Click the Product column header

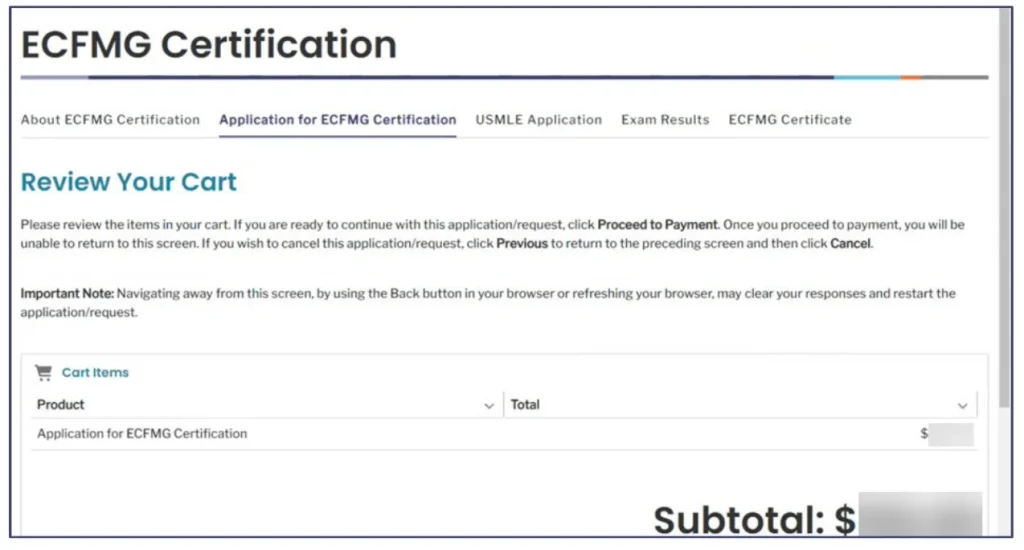pyautogui.click(x=61, y=405)
